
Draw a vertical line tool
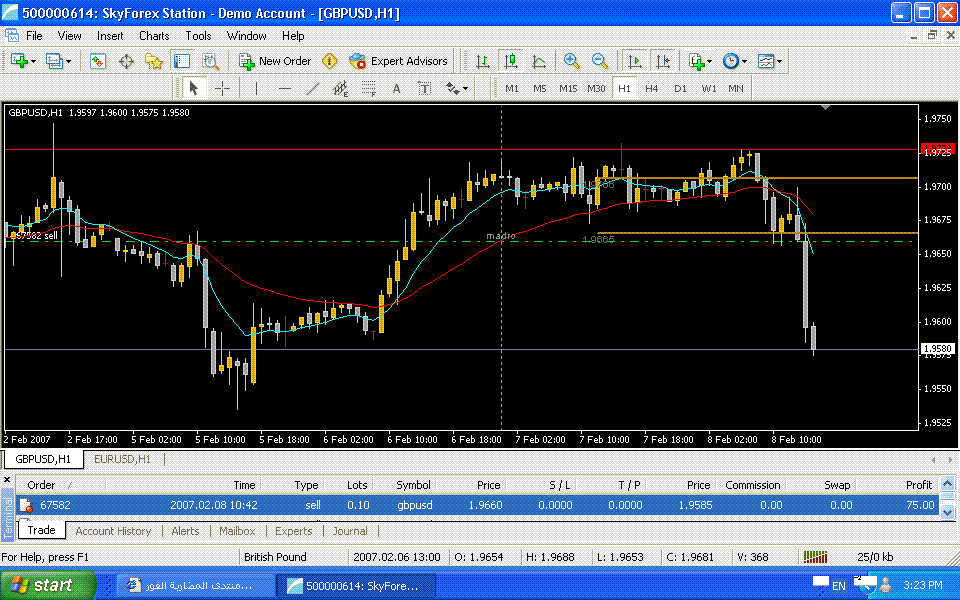[x=257, y=88]
